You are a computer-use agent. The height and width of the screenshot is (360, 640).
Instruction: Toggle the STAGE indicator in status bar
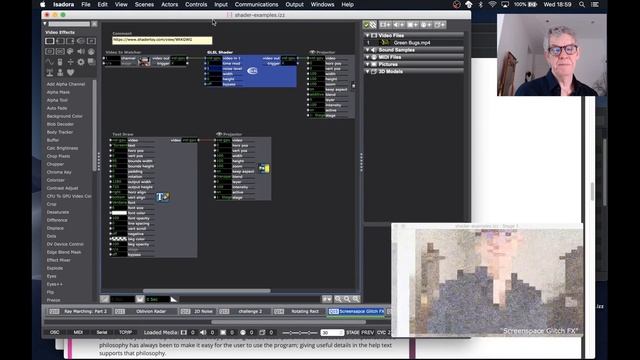pyautogui.click(x=353, y=333)
